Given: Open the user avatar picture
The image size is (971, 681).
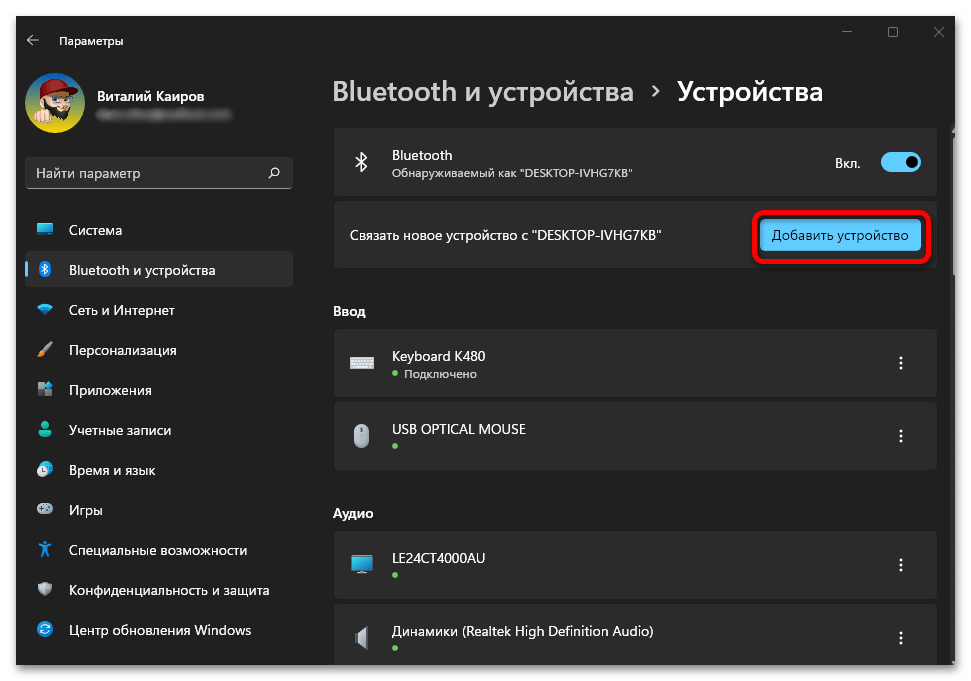Looking at the screenshot, I should [55, 103].
